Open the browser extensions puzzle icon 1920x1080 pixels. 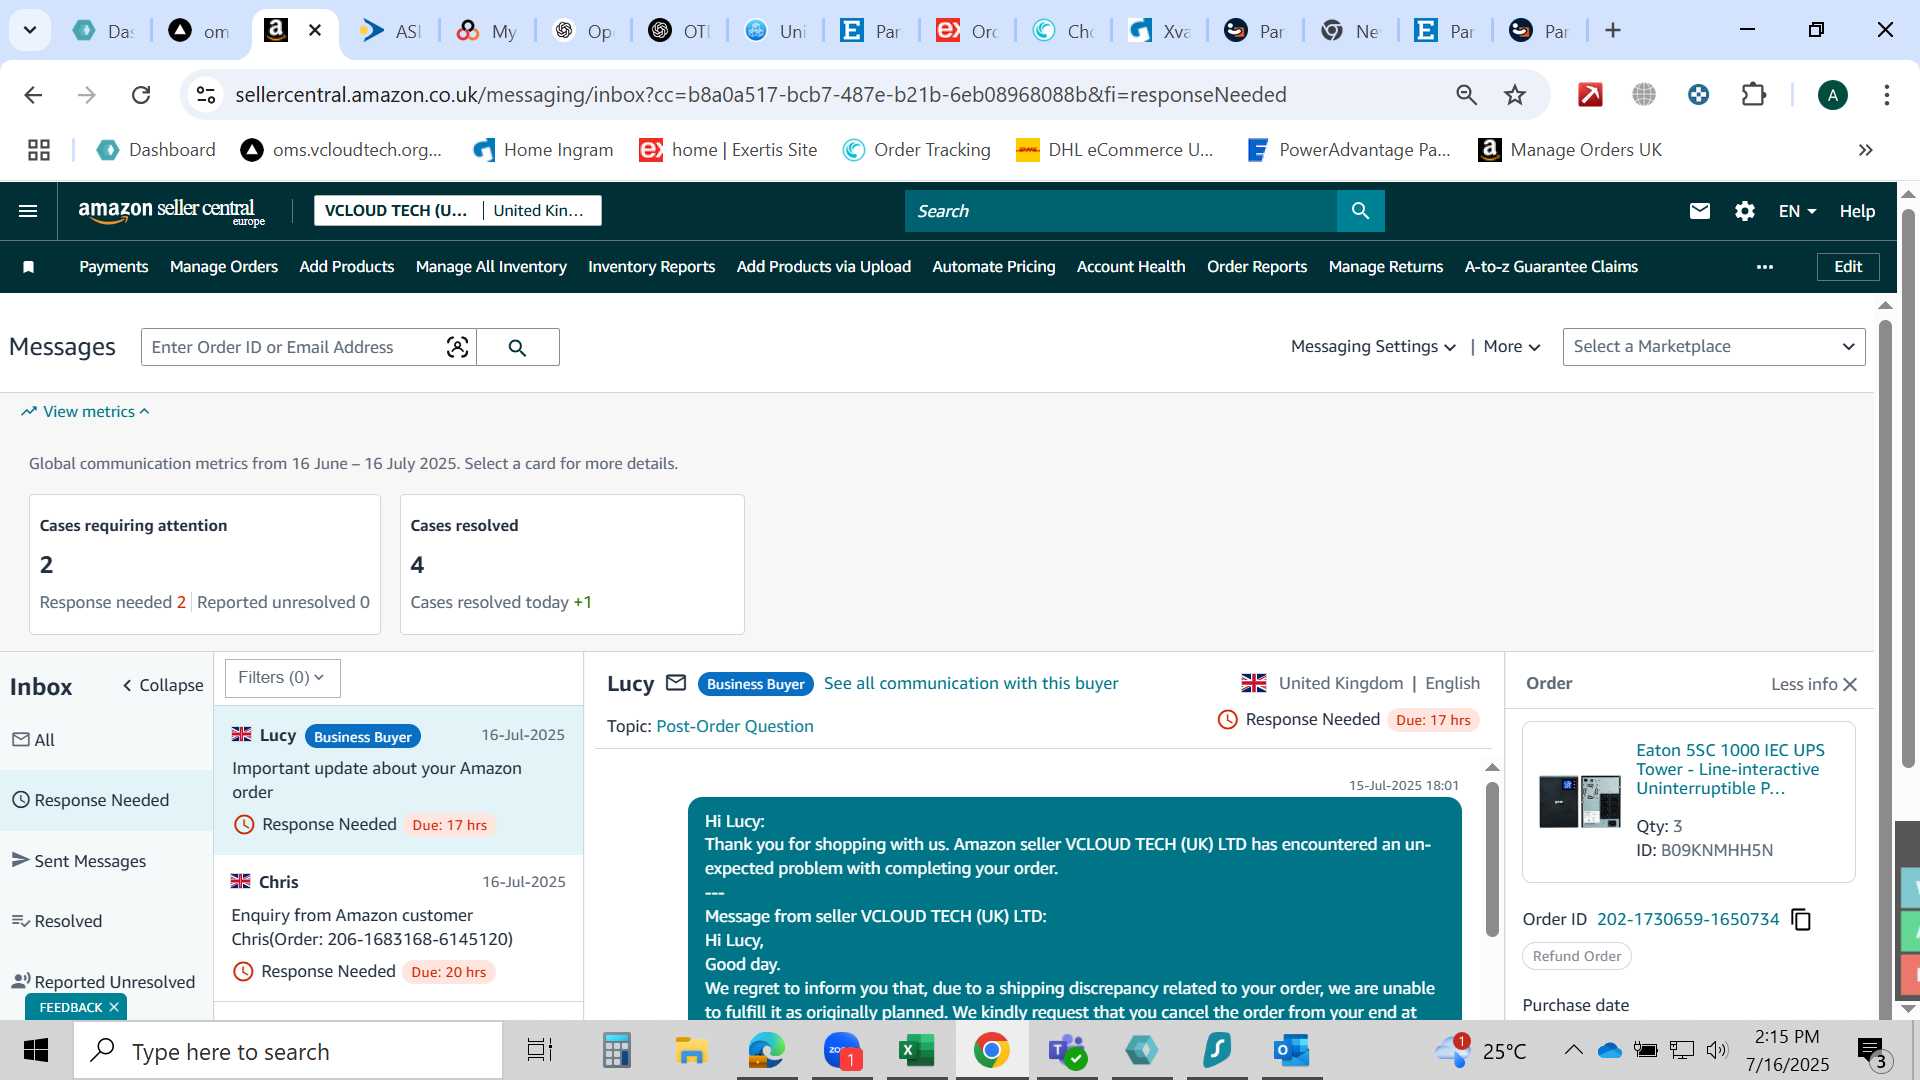pyautogui.click(x=1753, y=95)
